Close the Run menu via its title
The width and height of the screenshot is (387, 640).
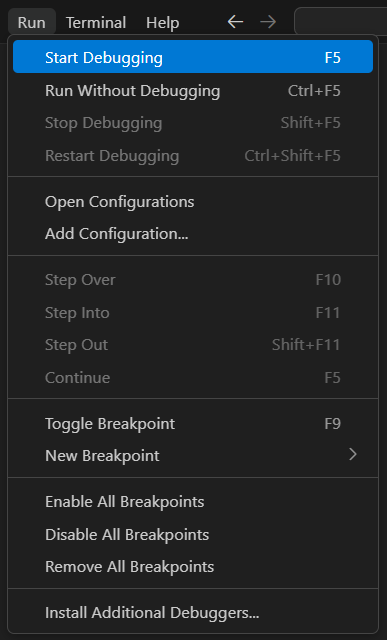point(31,22)
